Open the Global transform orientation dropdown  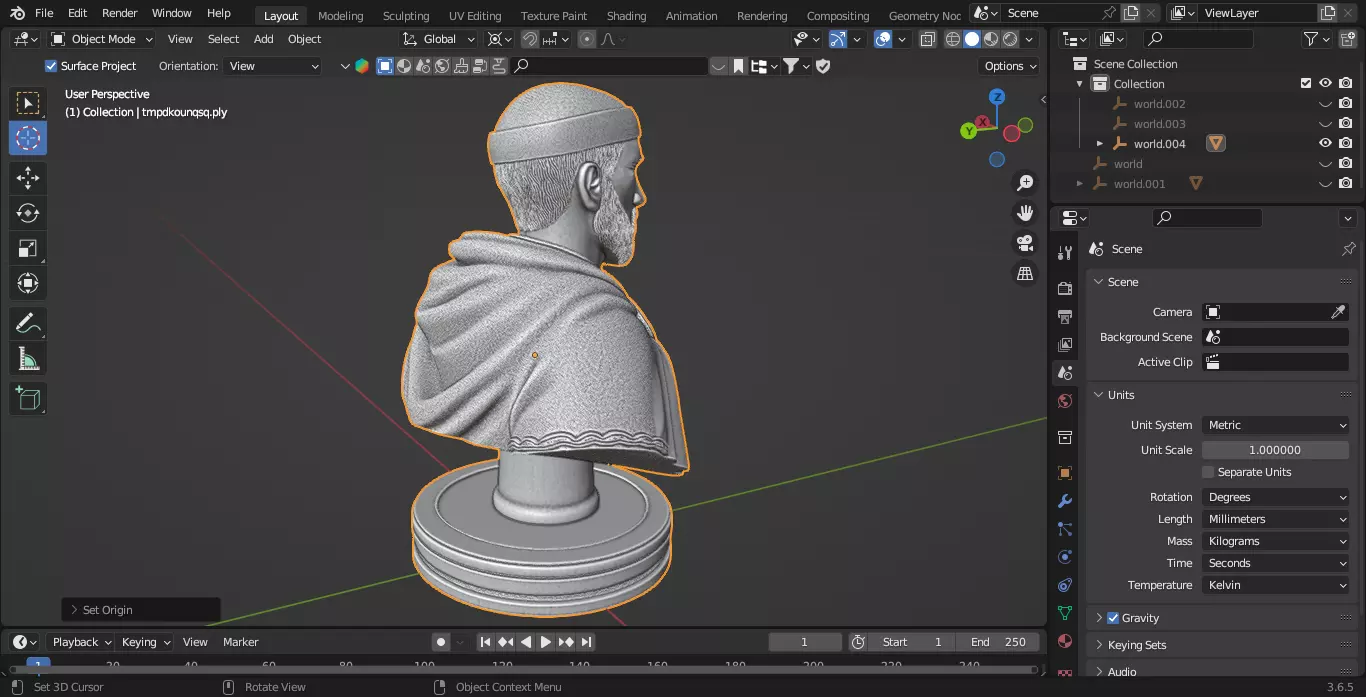439,39
